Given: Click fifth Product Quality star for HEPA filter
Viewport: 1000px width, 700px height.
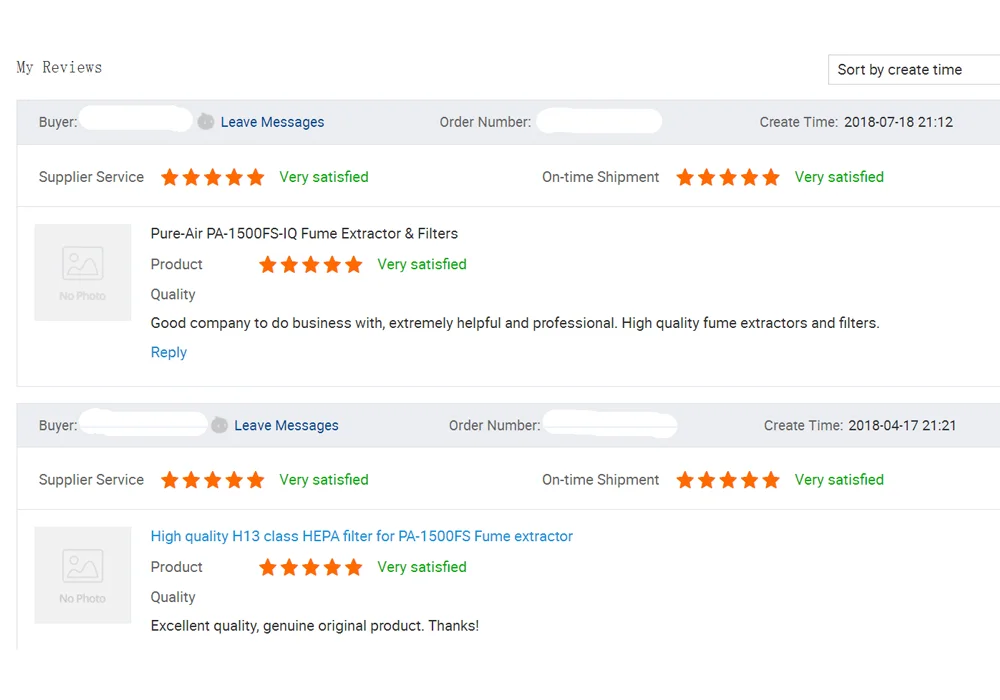Looking at the screenshot, I should pos(354,568).
